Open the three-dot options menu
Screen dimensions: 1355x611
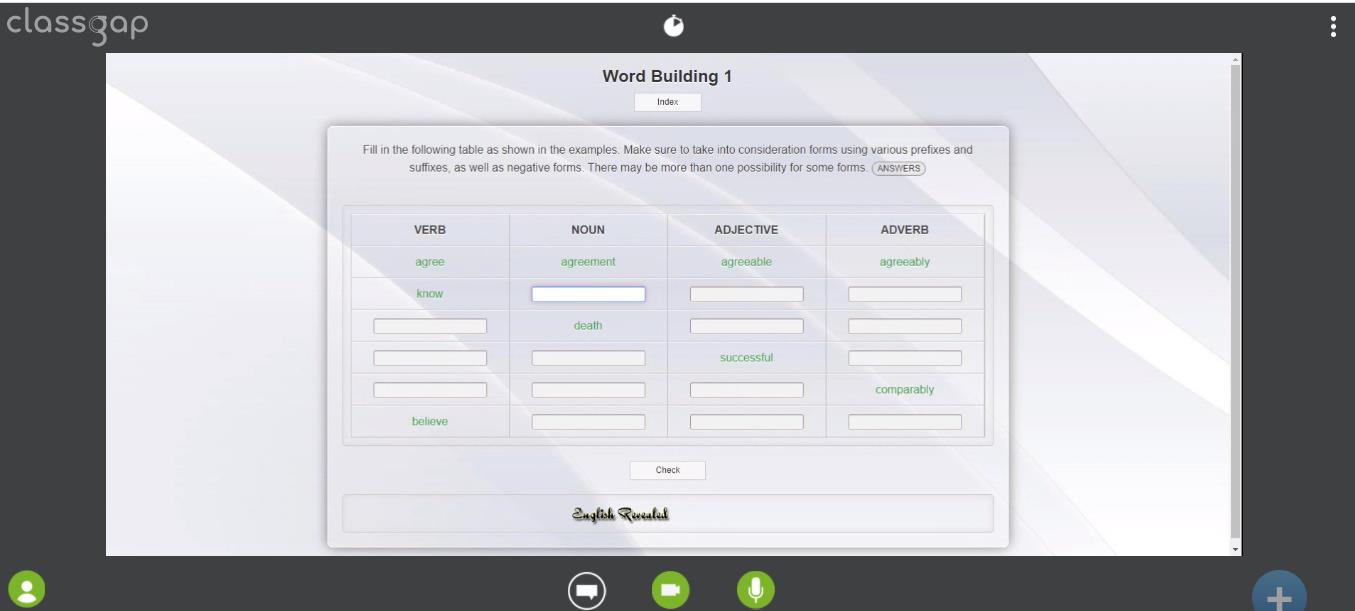1333,27
